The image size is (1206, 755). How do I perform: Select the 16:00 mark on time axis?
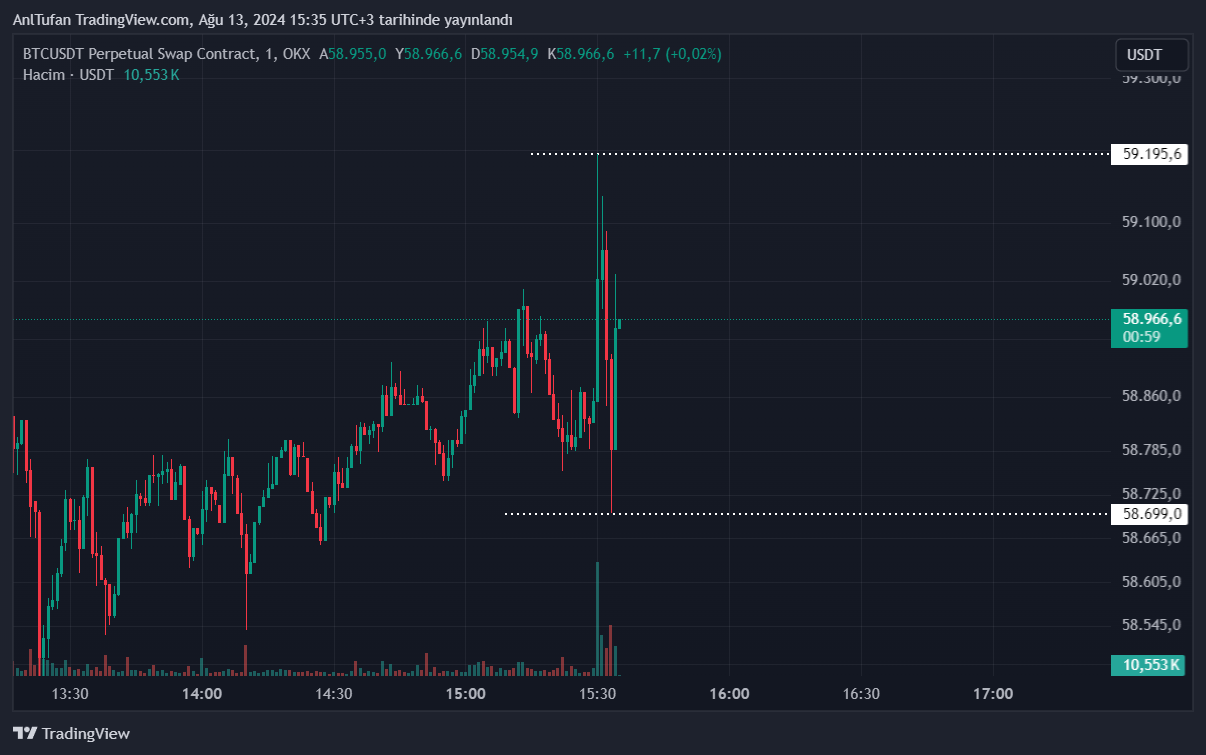click(x=729, y=693)
